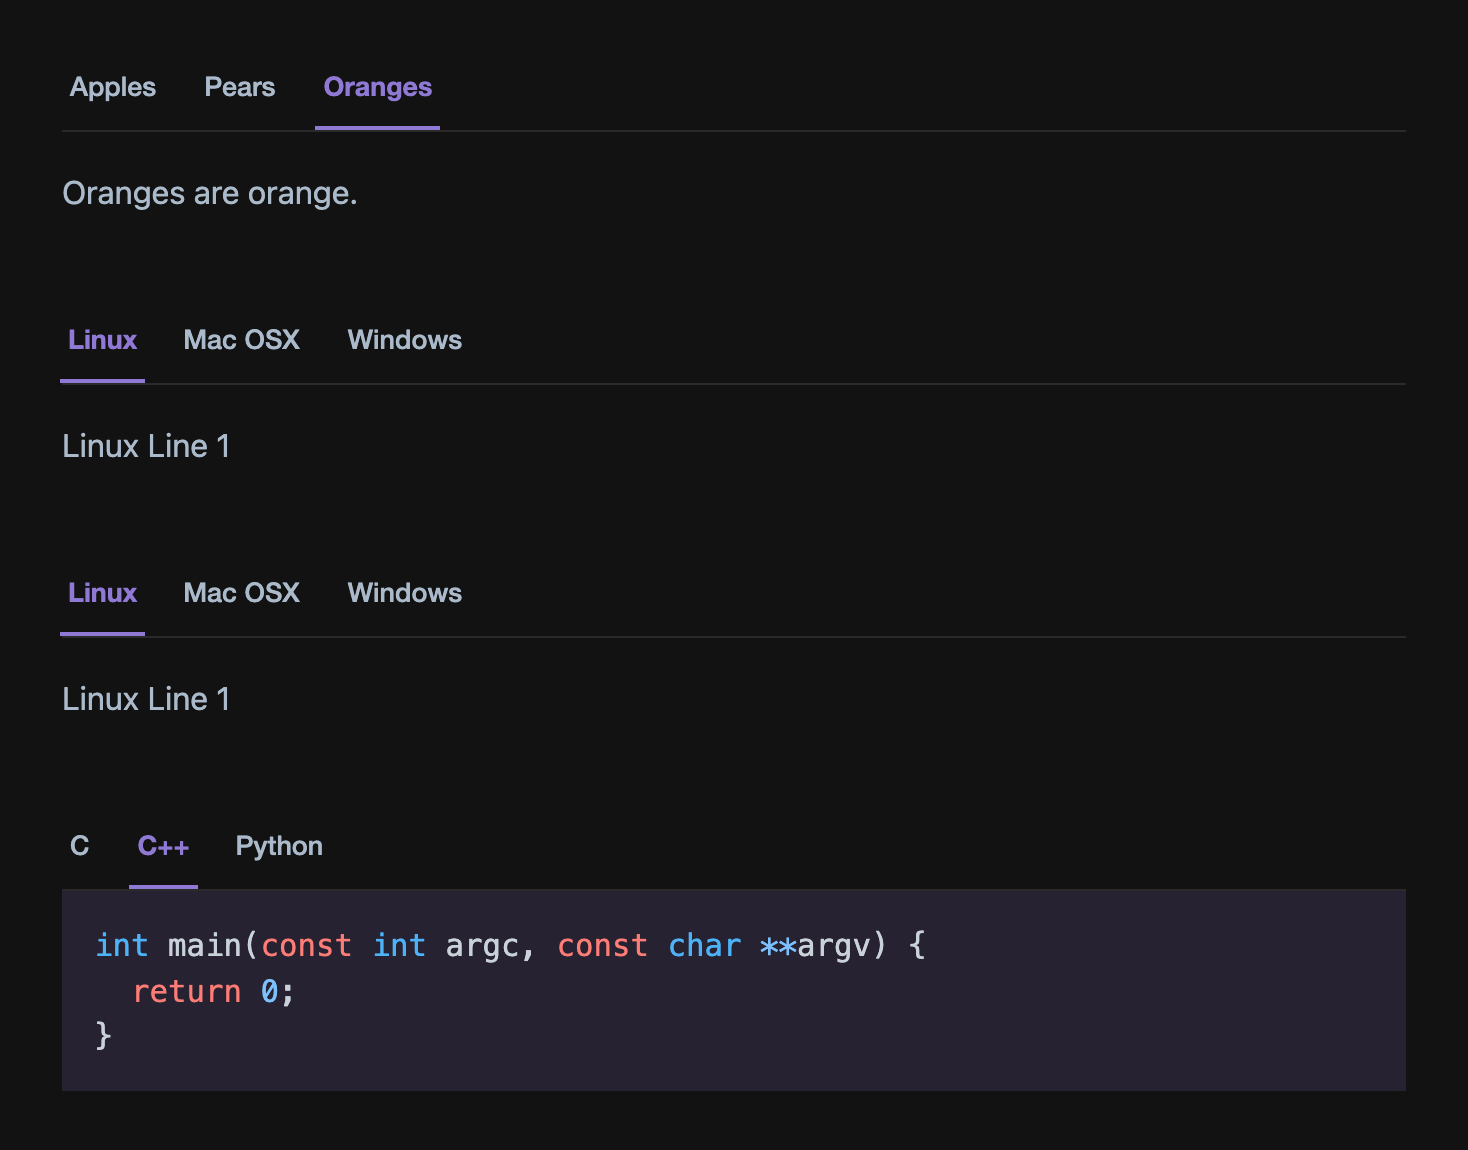Choose Windows in the upper OS tab group
Screen dimensions: 1468x1150
point(405,340)
